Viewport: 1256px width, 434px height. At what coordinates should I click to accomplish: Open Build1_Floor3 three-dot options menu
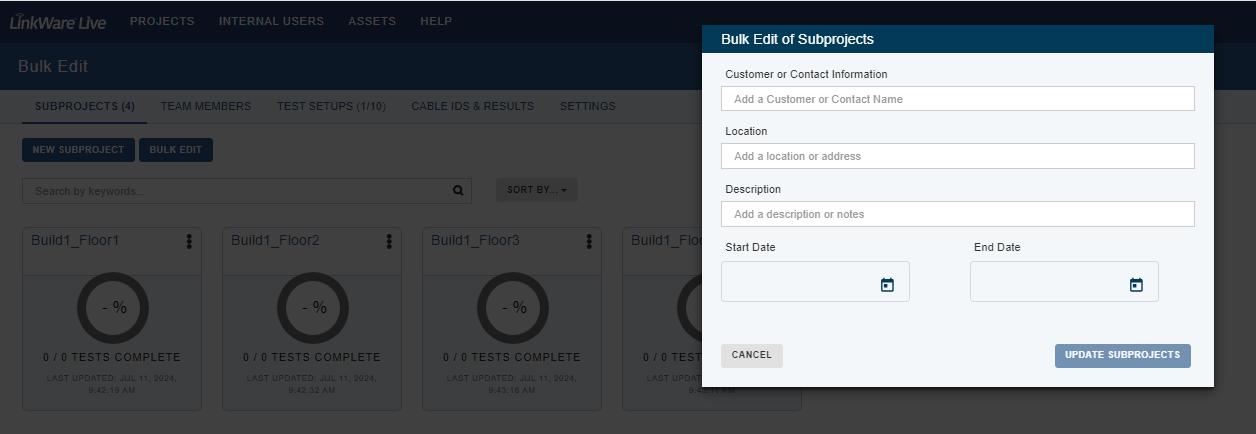(589, 241)
